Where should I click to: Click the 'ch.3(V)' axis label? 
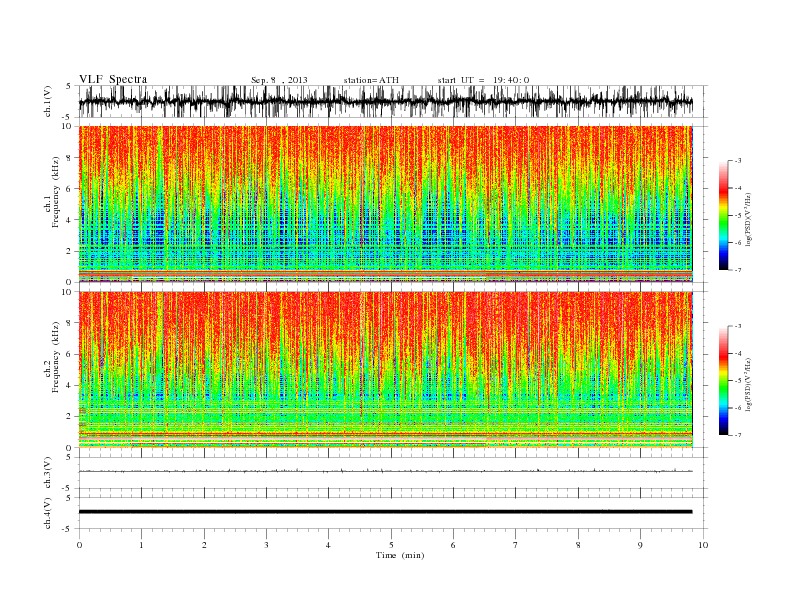(48, 473)
